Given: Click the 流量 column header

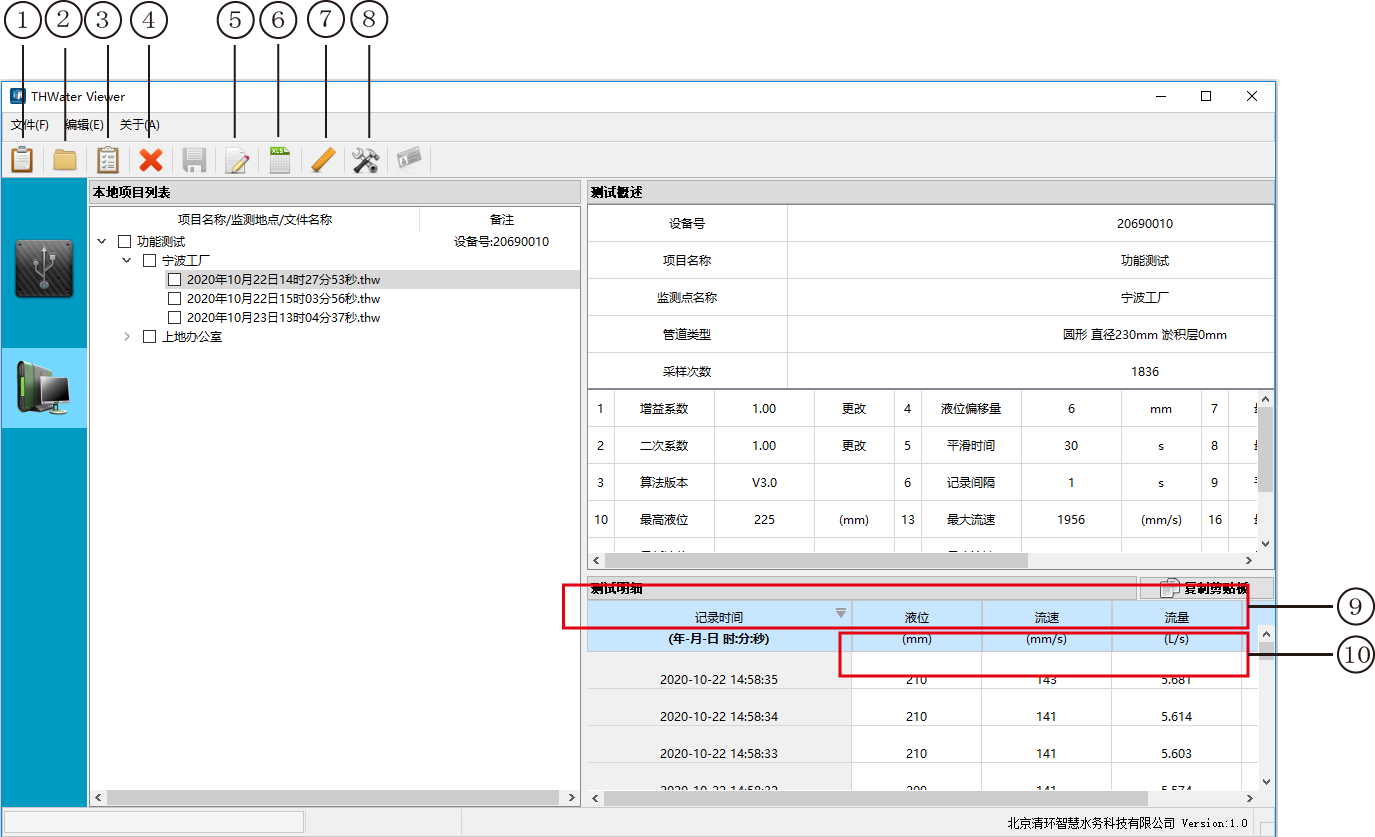Looking at the screenshot, I should [1177, 618].
